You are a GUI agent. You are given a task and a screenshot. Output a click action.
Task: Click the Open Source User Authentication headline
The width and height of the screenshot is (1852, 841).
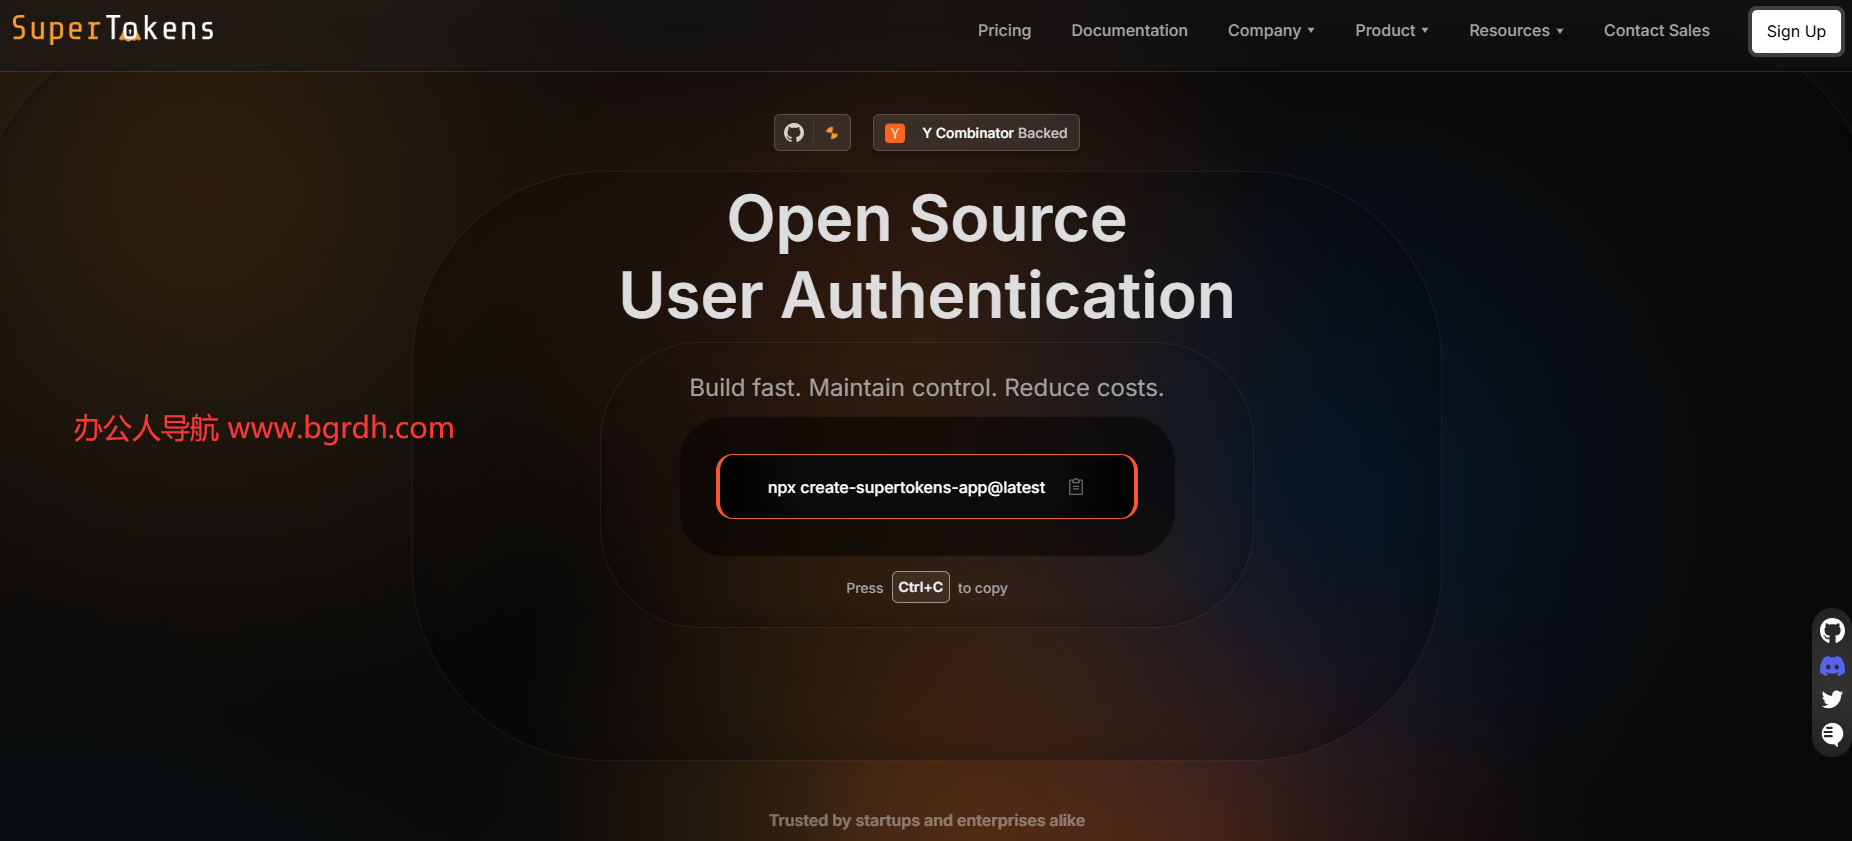[926, 257]
